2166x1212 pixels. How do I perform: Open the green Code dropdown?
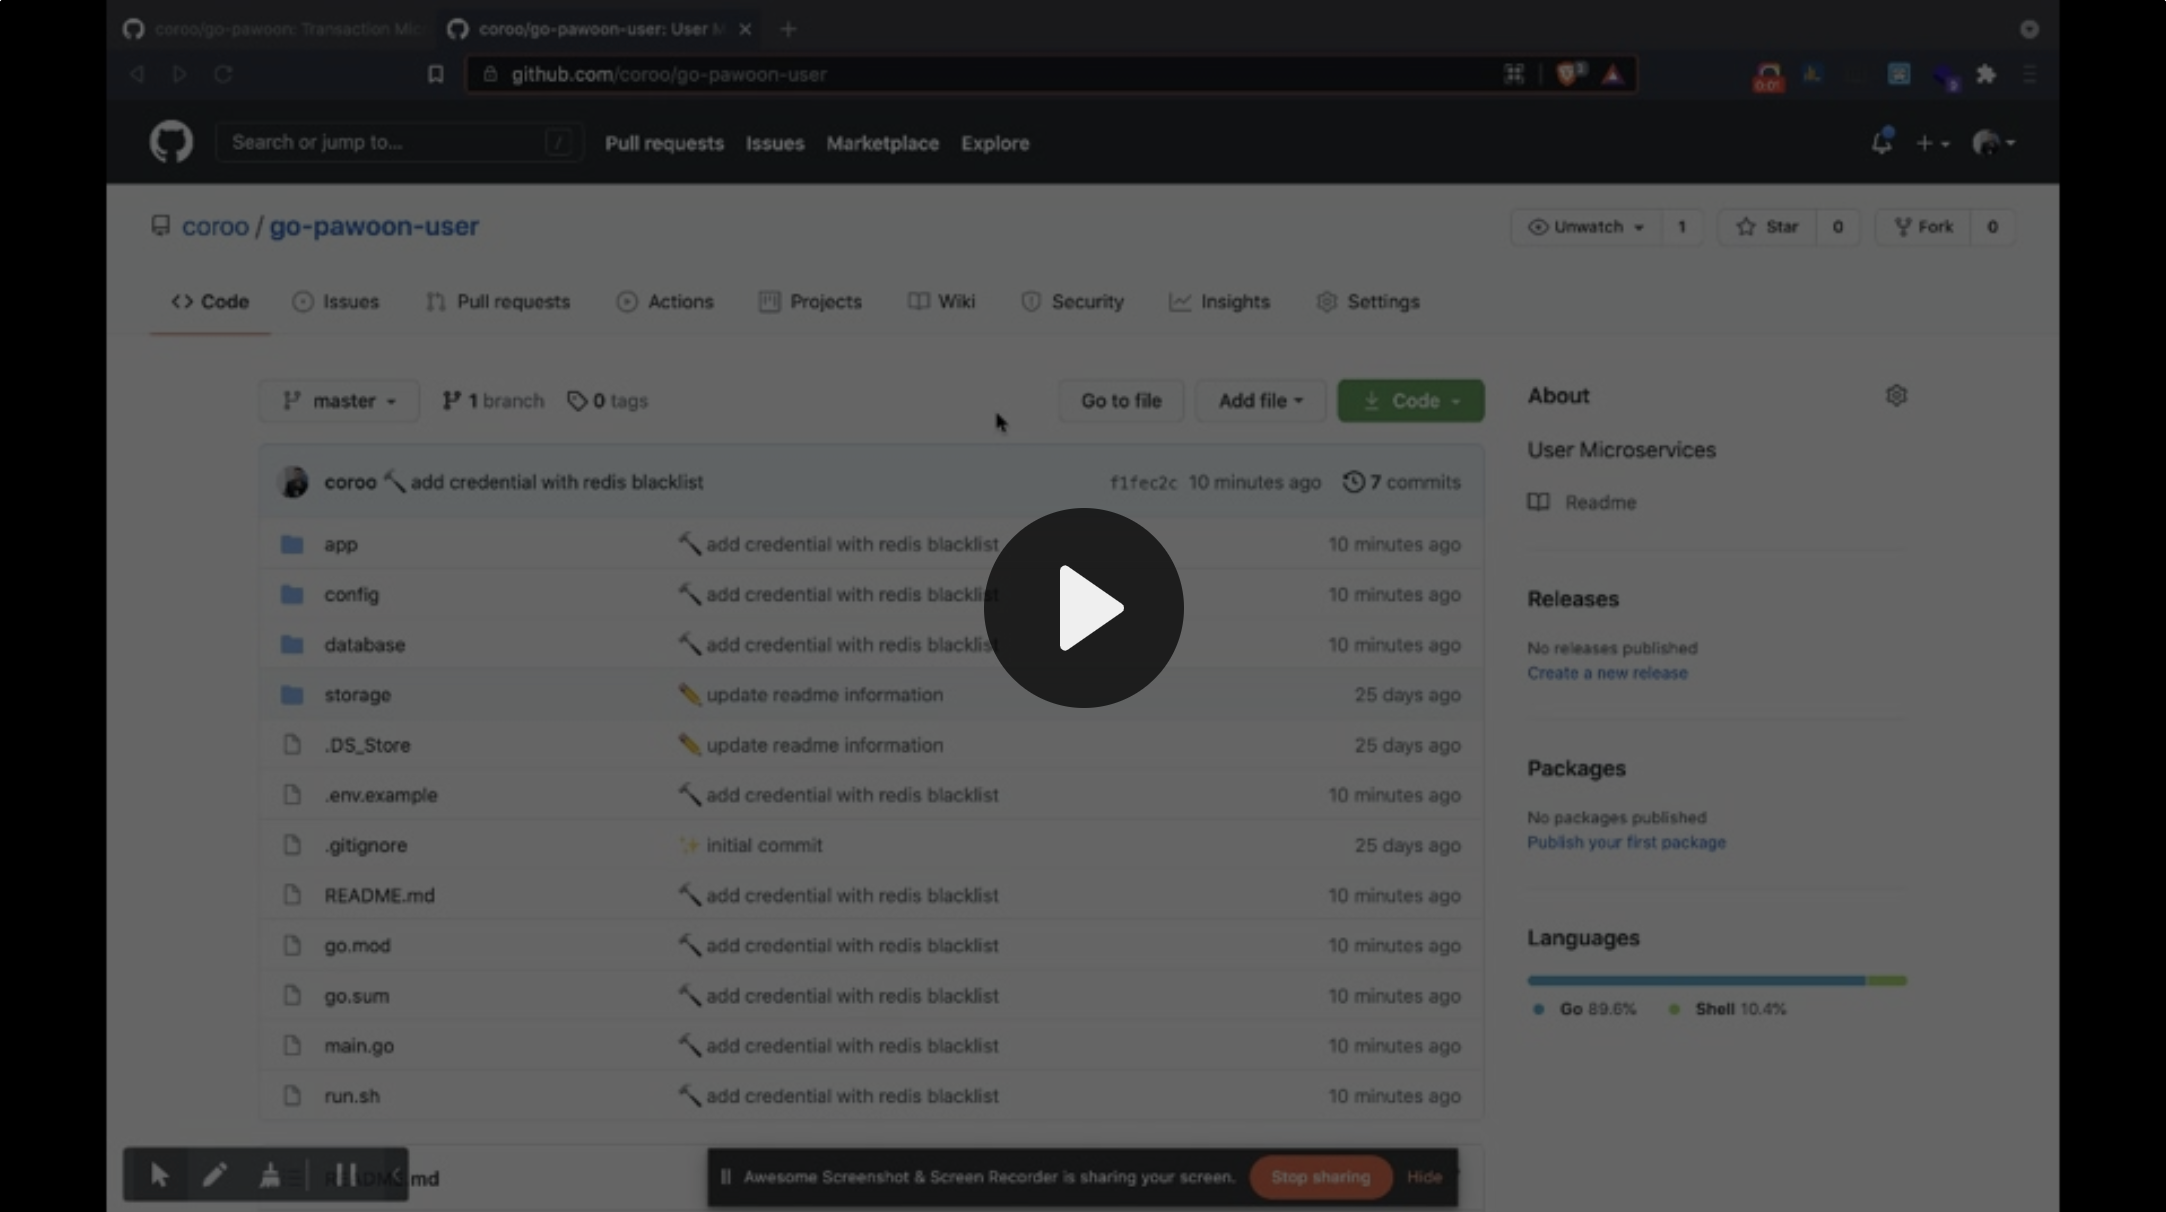point(1410,401)
